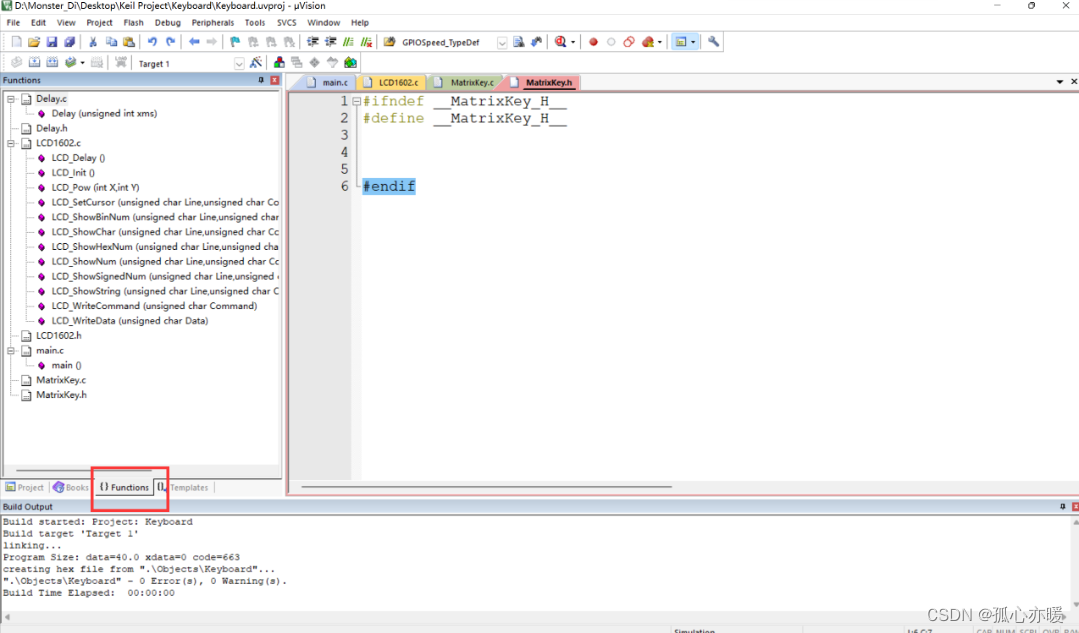Click the Copy icon in the toolbar

pyautogui.click(x=111, y=42)
